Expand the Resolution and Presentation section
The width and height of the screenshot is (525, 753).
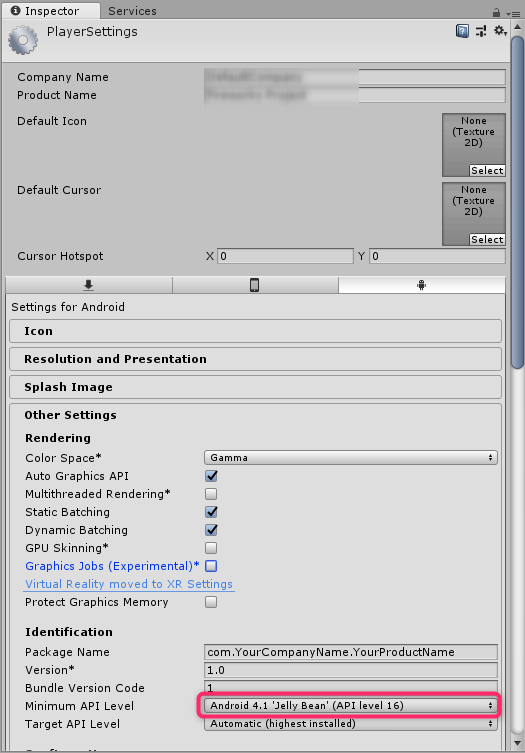pyautogui.click(x=256, y=359)
